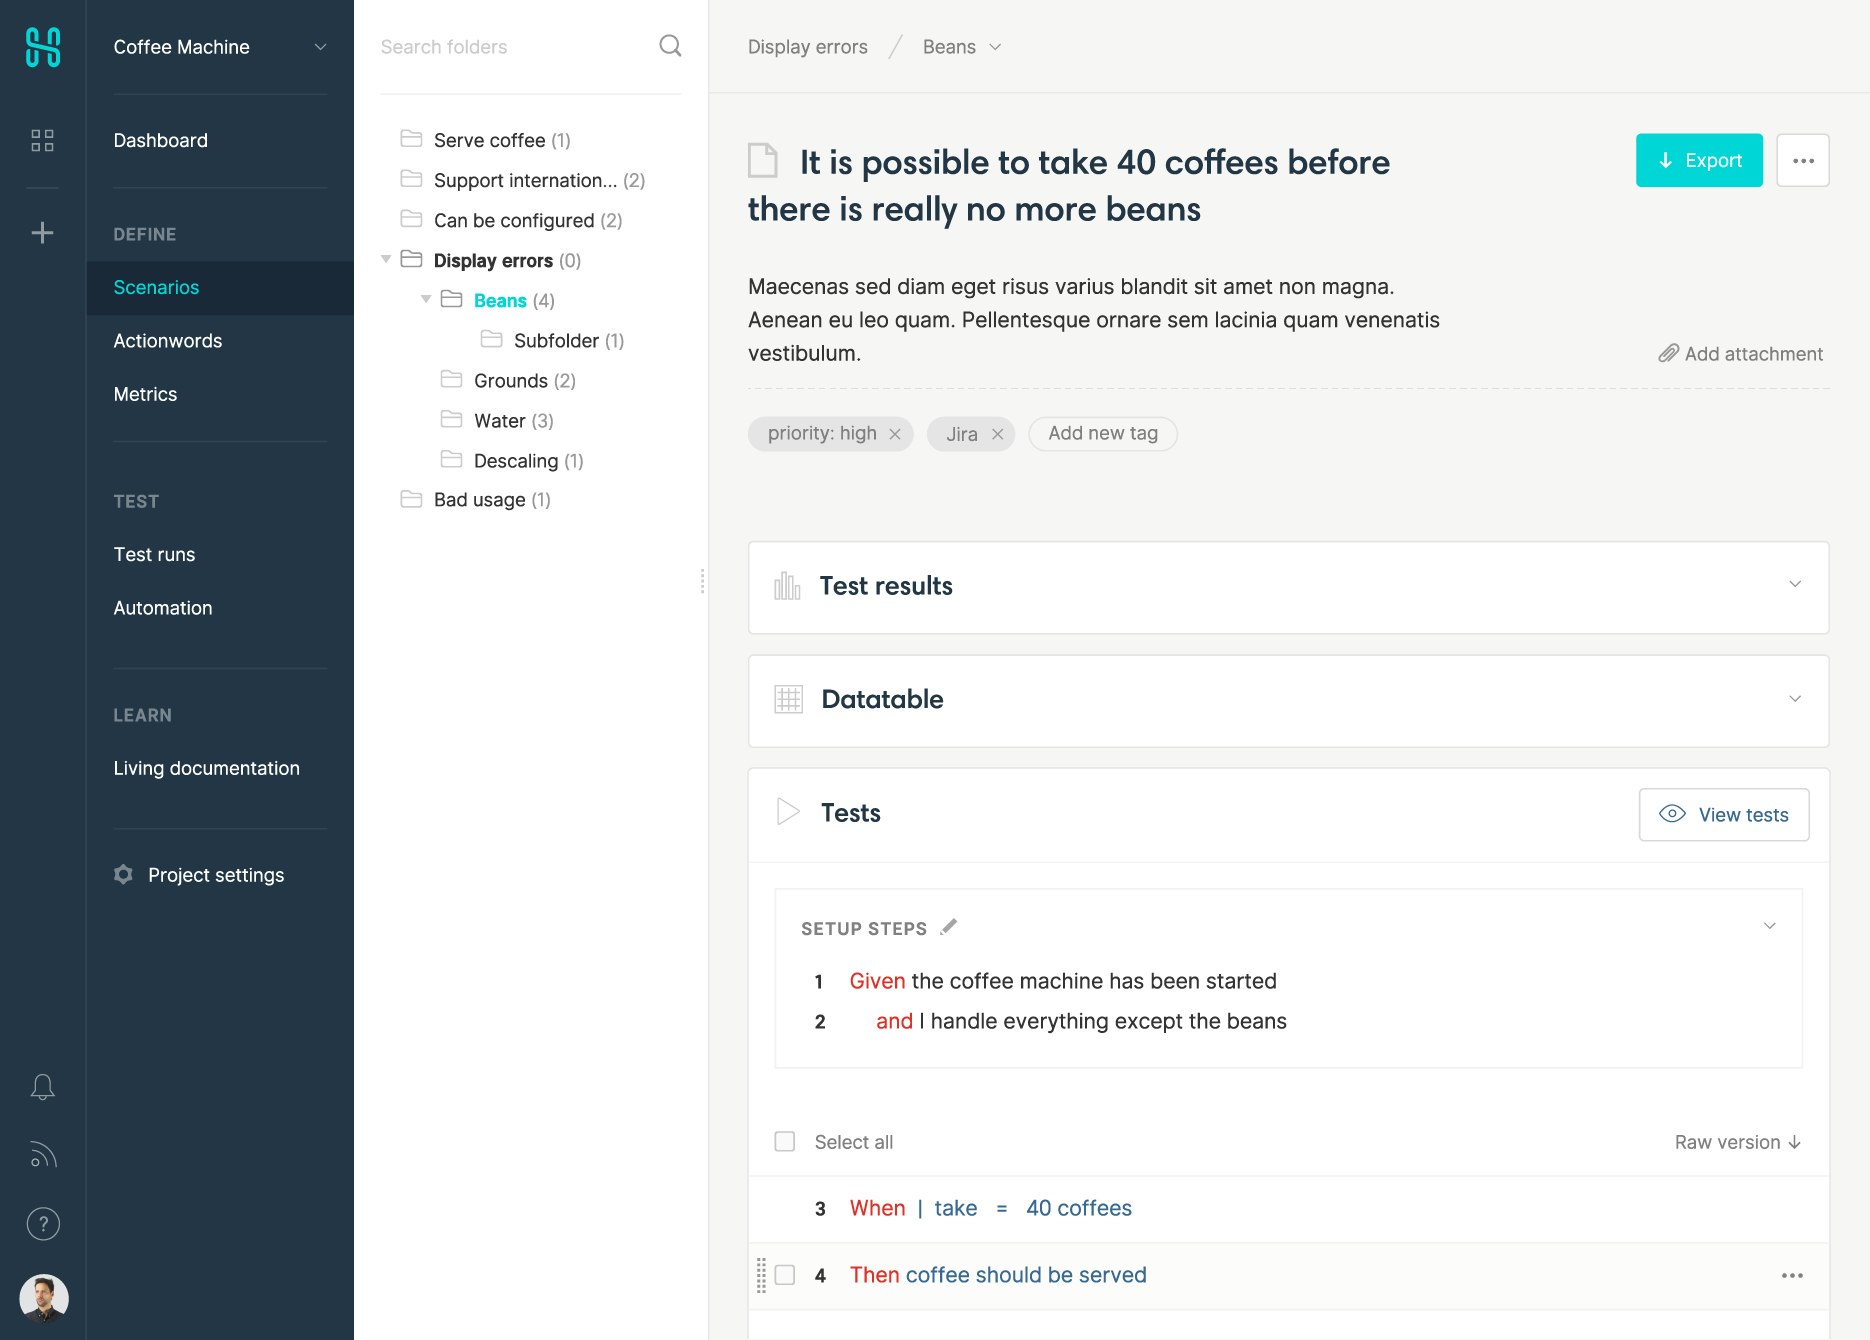Screen dimensions: 1870x1340
Task: Open the help question mark icon
Action: pyautogui.click(x=43, y=1223)
